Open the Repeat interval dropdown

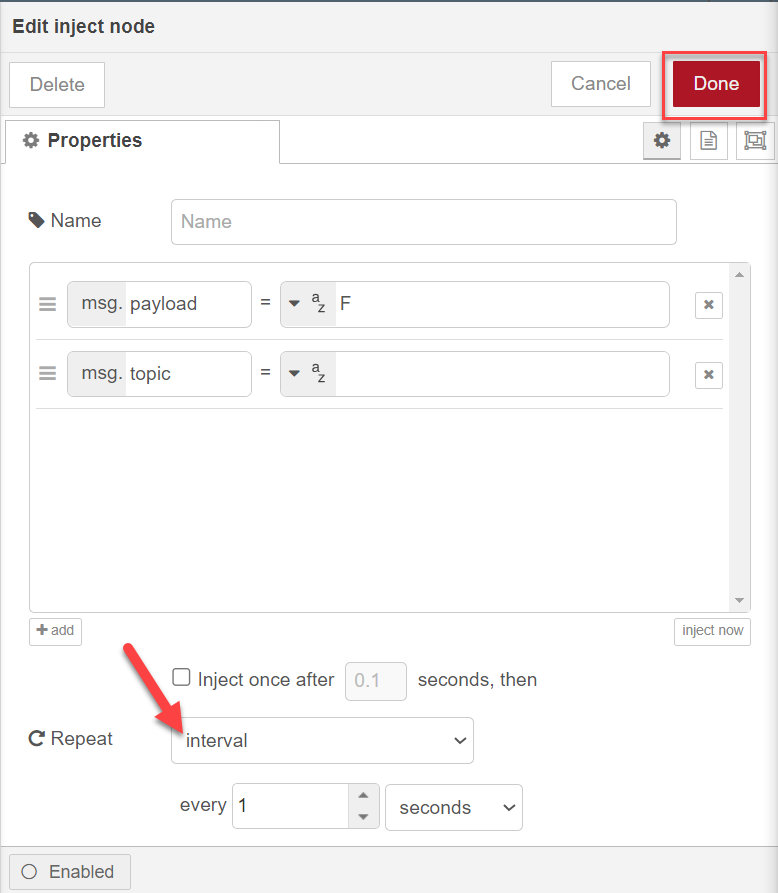(x=322, y=740)
